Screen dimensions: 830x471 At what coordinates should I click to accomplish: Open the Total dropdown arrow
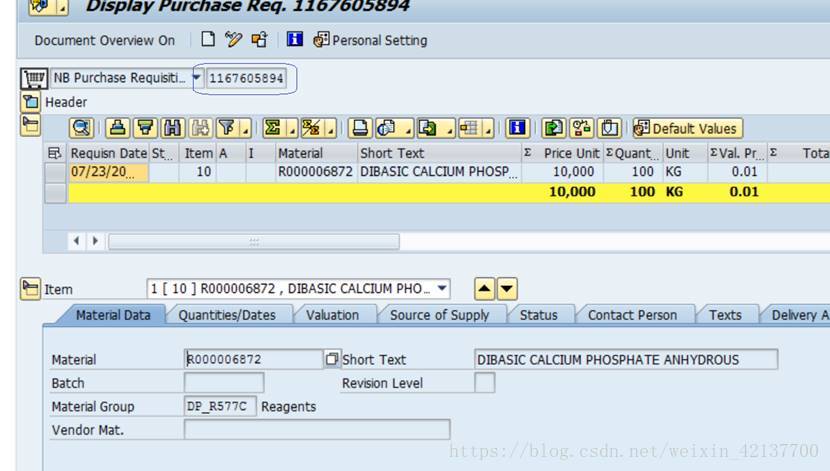coord(292,129)
